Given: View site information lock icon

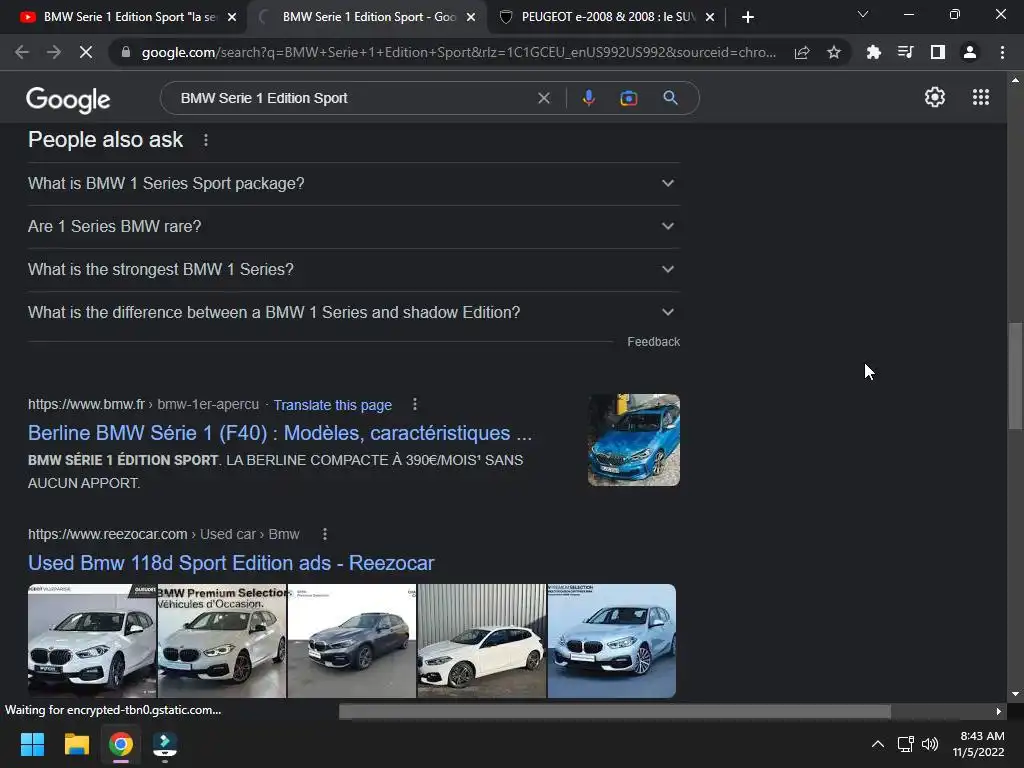Looking at the screenshot, I should [x=126, y=52].
